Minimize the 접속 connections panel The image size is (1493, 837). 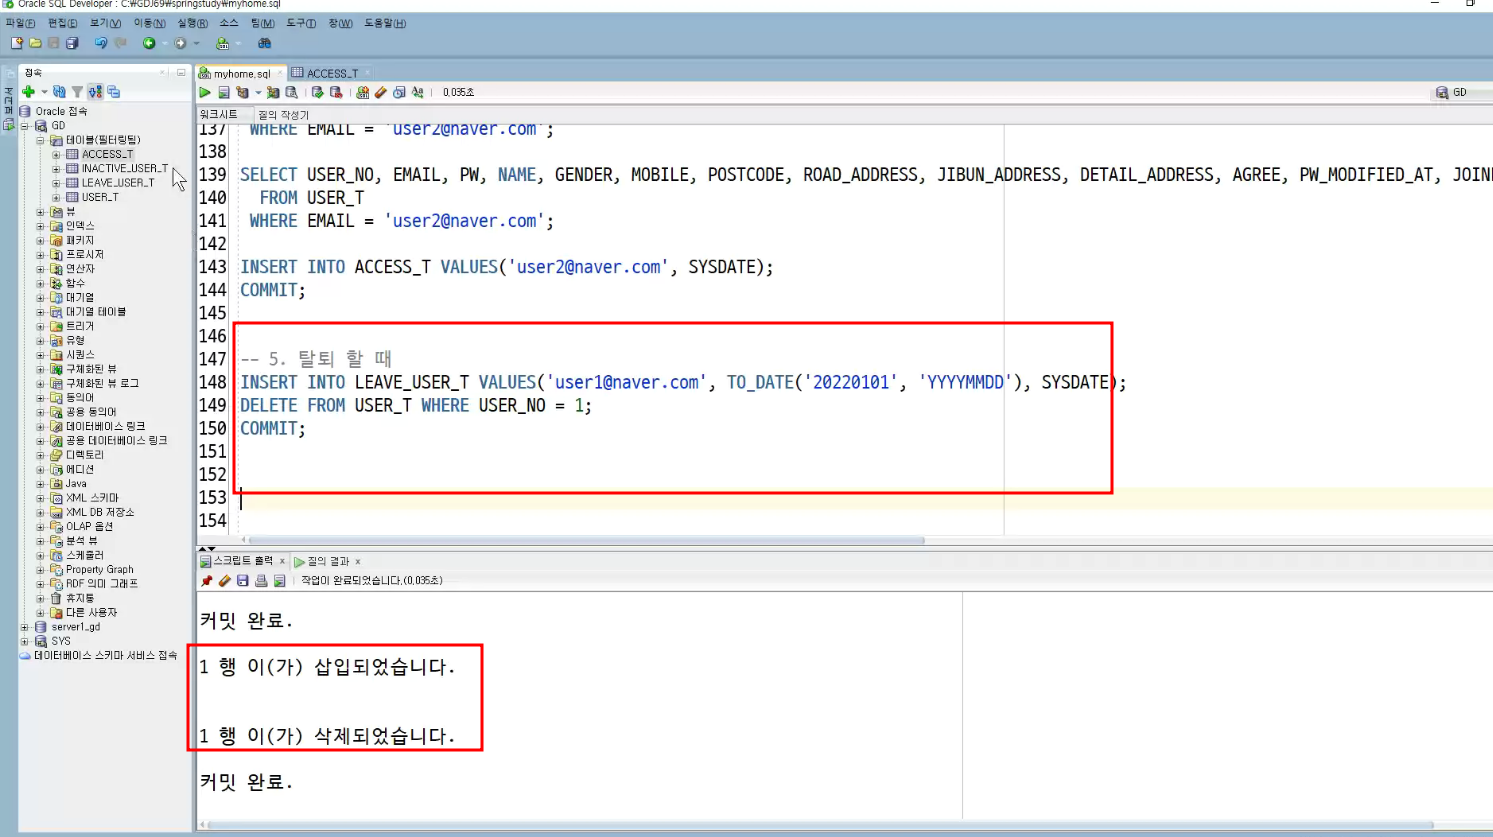pos(181,72)
